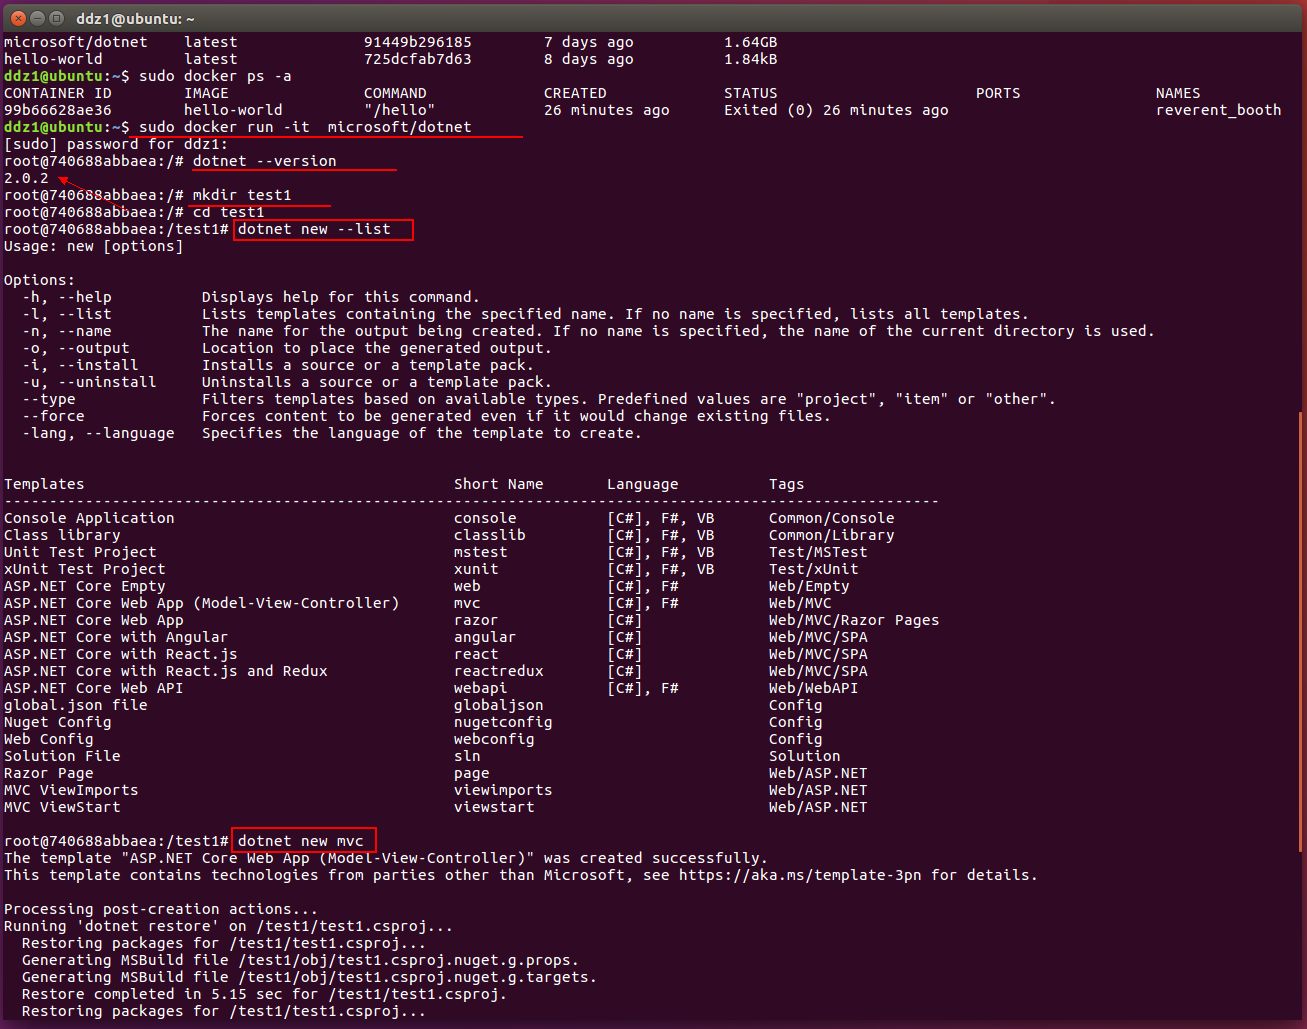This screenshot has height=1029, width=1307.
Task: Click 'sudo docker run -it microsoft/dotnet' command
Action: pyautogui.click(x=305, y=127)
